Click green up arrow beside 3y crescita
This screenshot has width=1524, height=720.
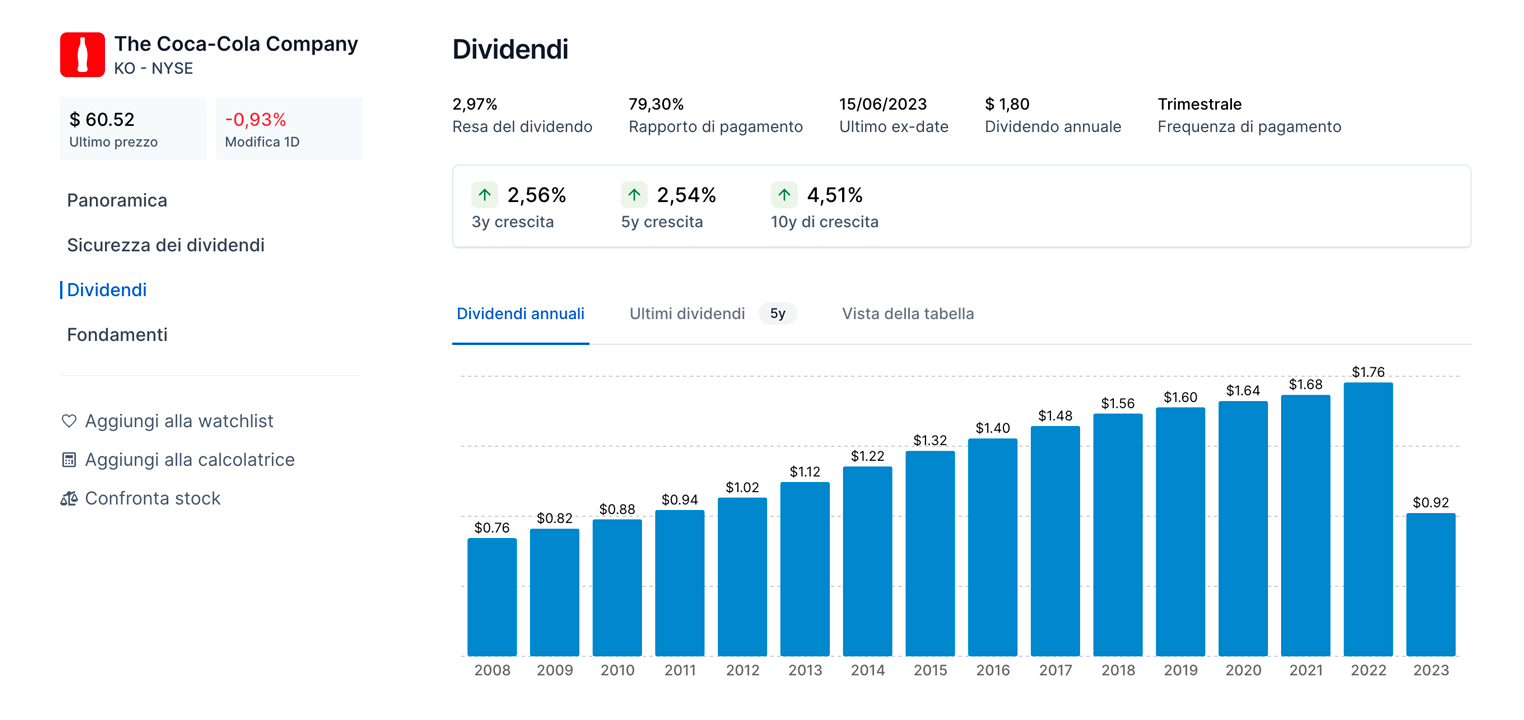coord(484,195)
